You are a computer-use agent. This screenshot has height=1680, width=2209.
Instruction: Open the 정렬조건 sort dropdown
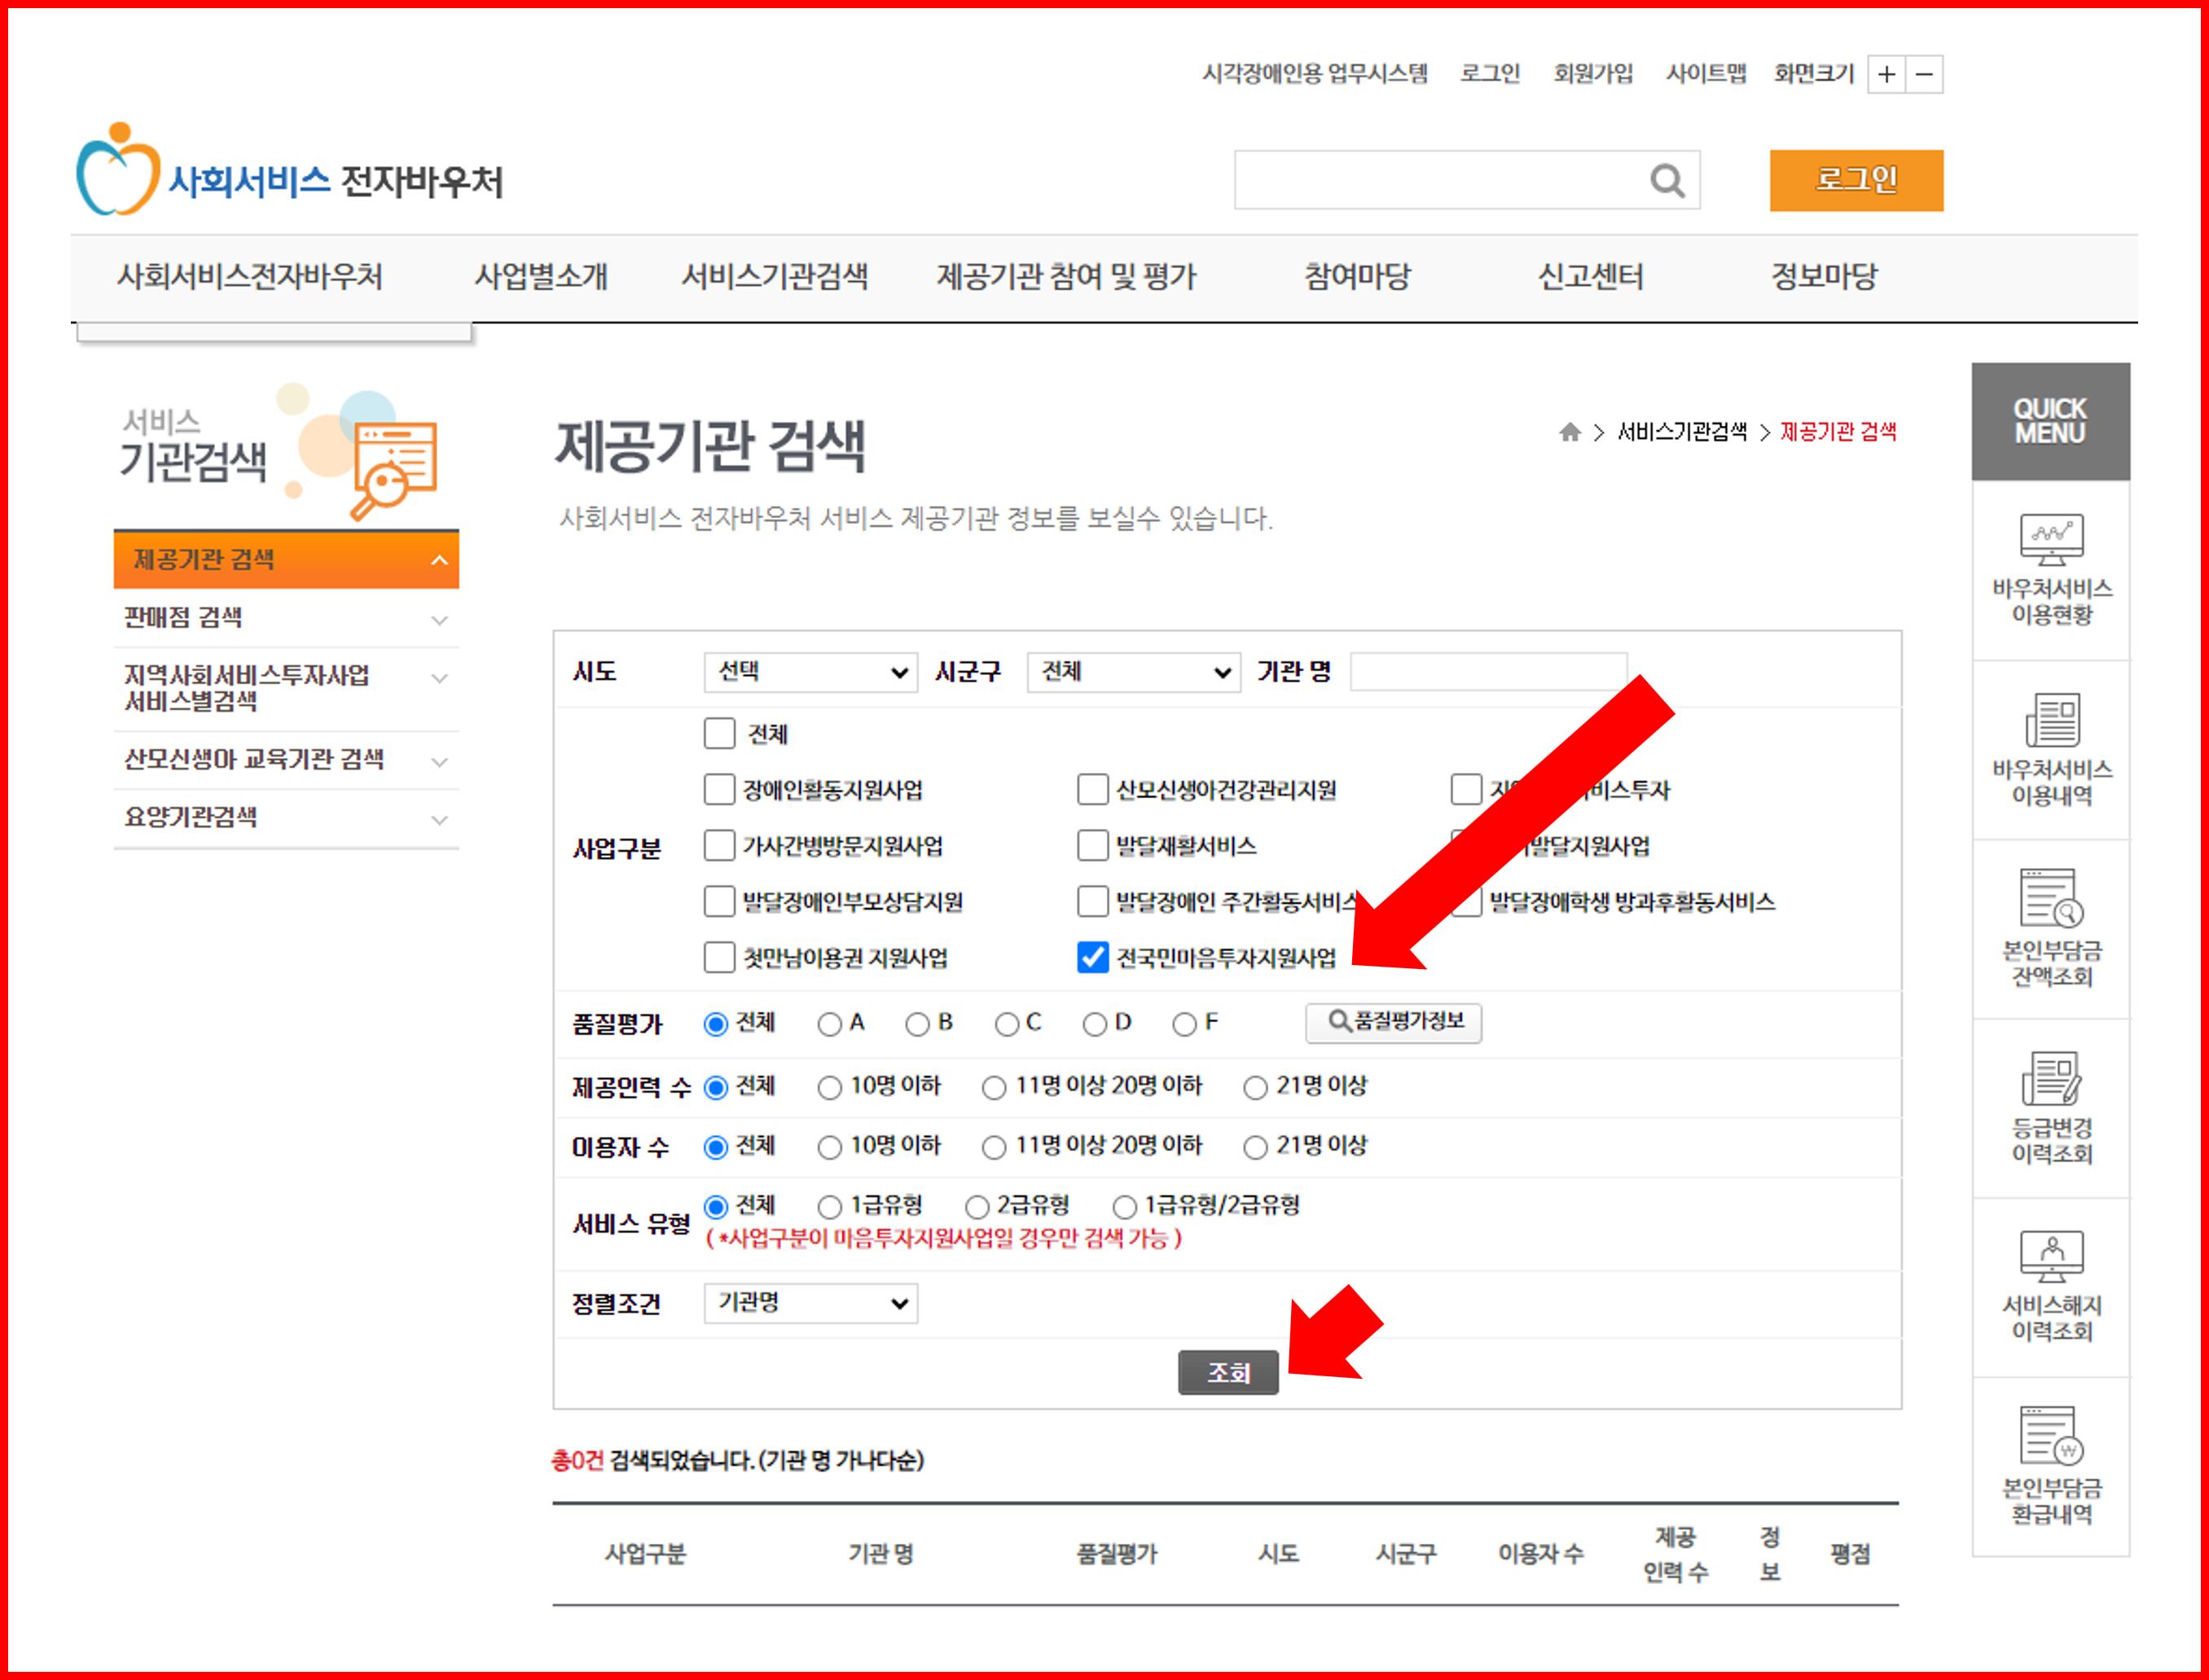click(810, 1303)
